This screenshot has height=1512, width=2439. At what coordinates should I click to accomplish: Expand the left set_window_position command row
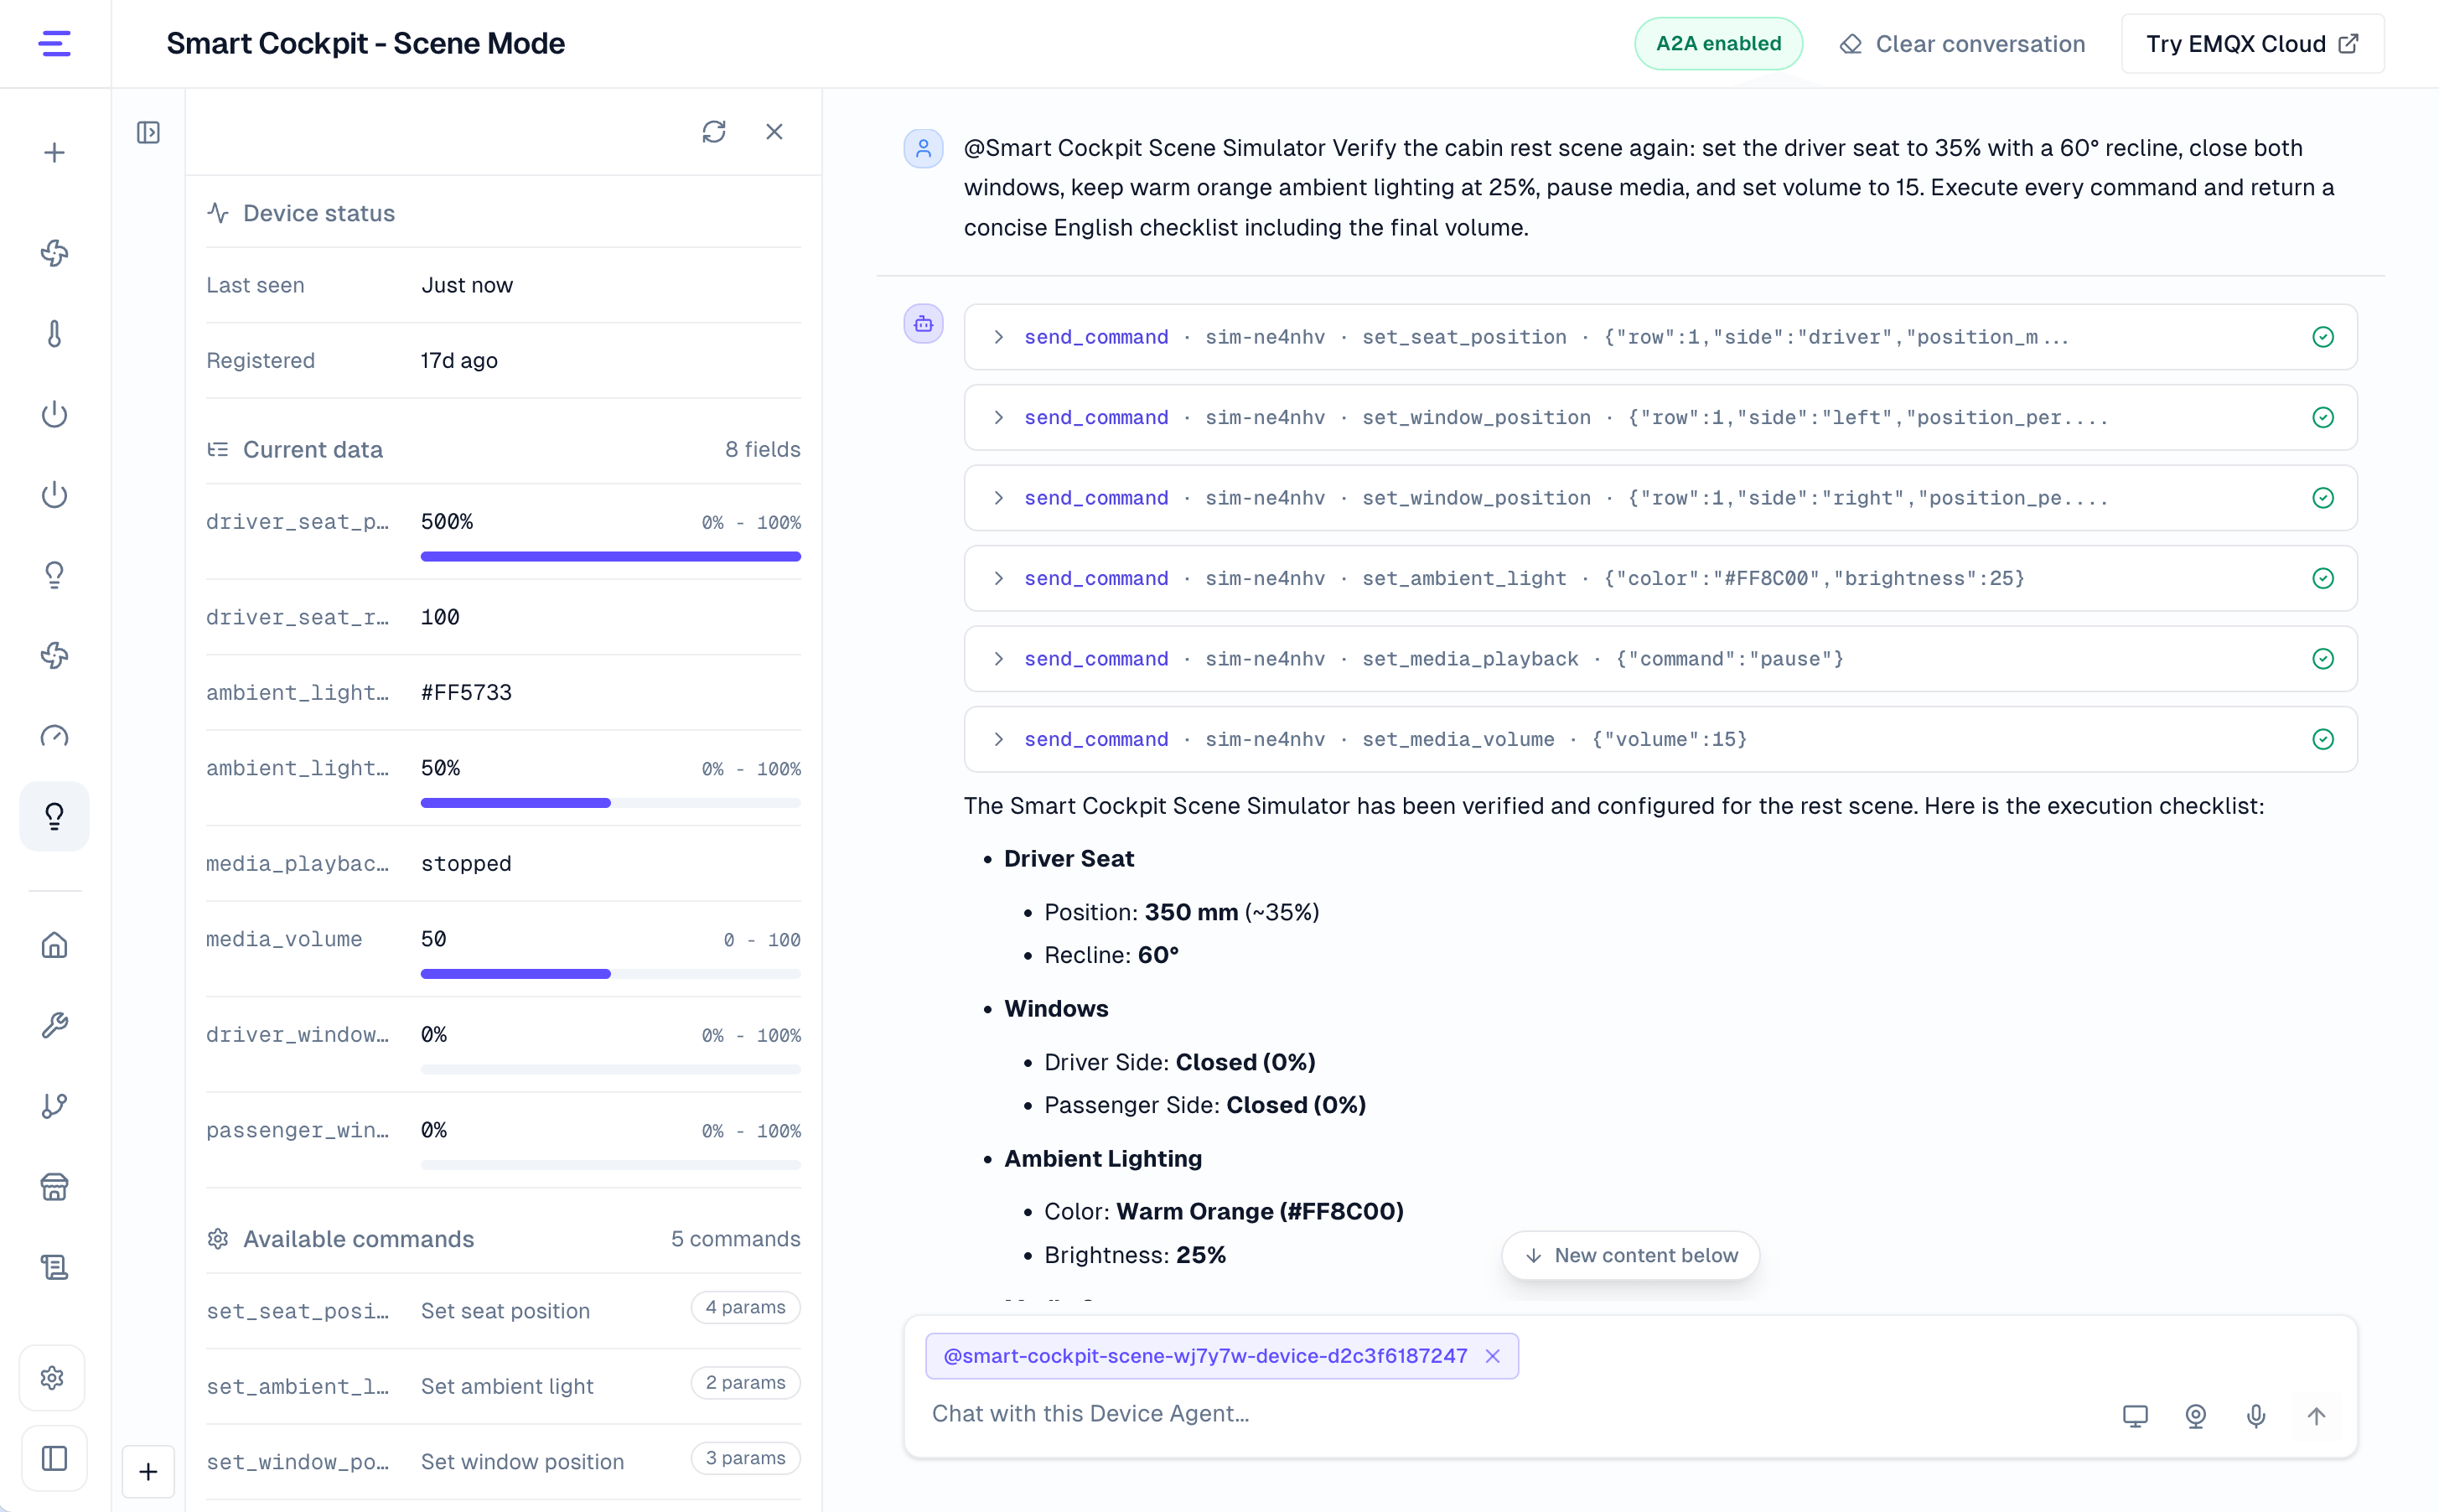(x=1660, y=417)
